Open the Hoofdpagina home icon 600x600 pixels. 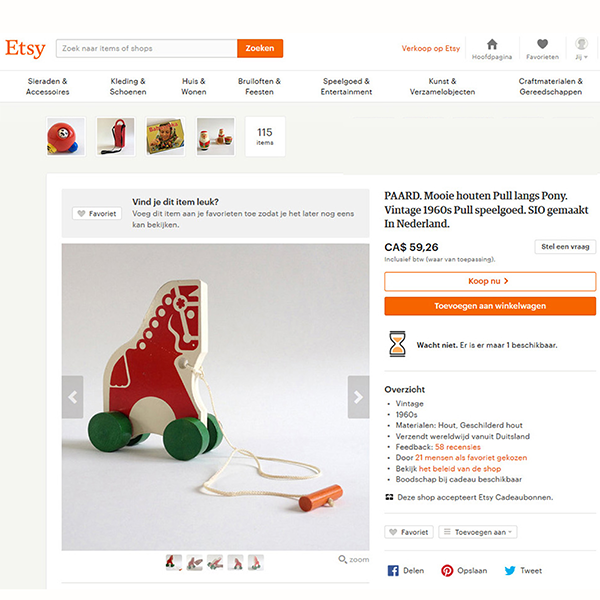[492, 48]
